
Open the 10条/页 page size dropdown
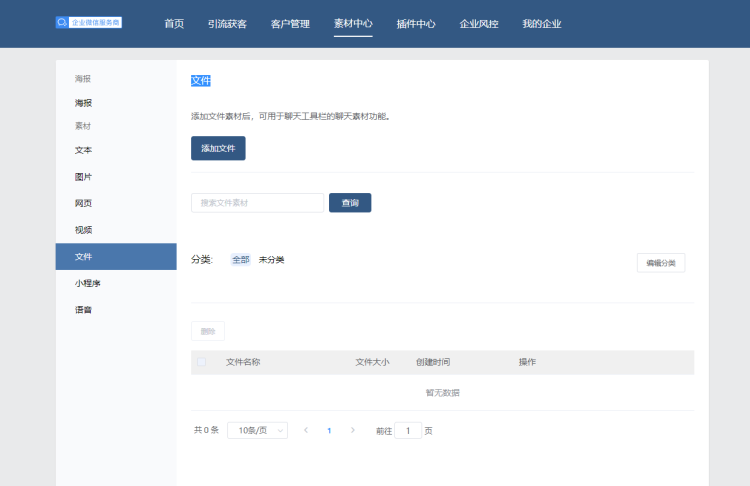click(257, 430)
